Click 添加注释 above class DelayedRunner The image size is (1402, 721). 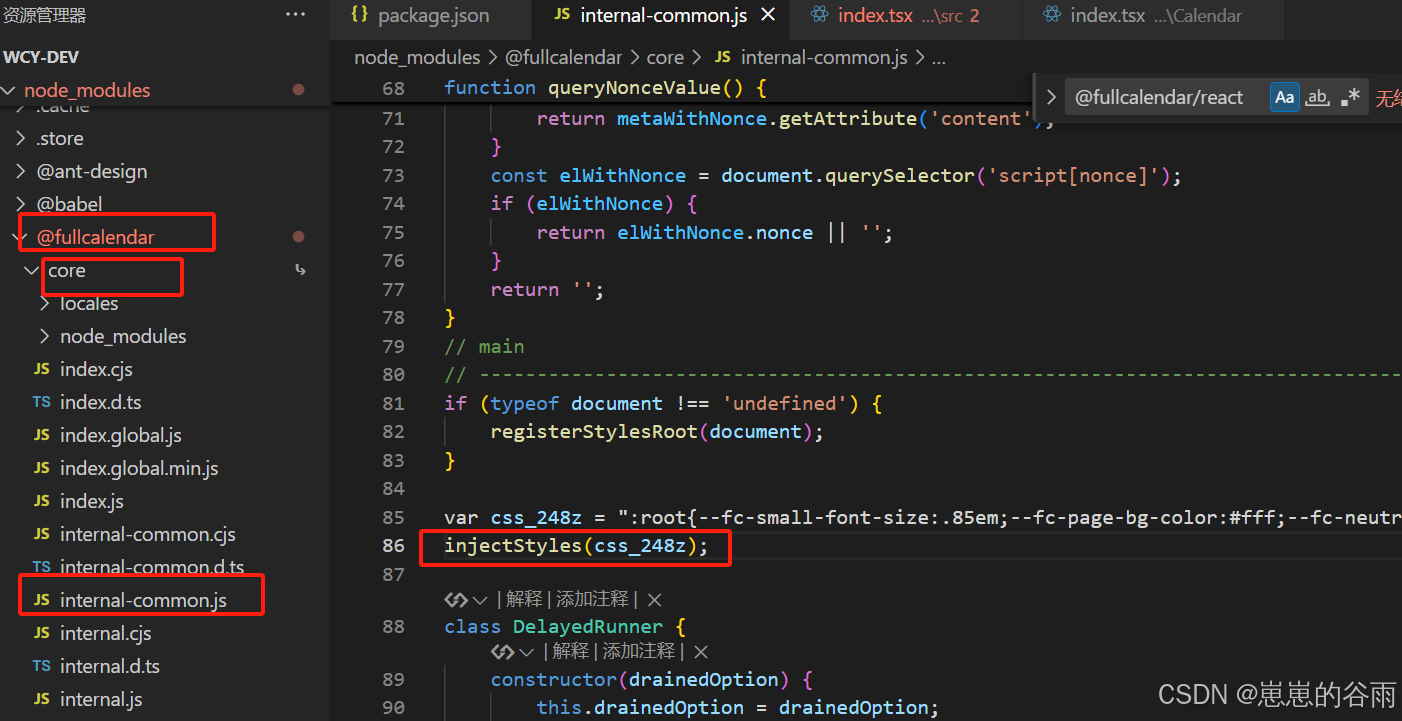[592, 599]
